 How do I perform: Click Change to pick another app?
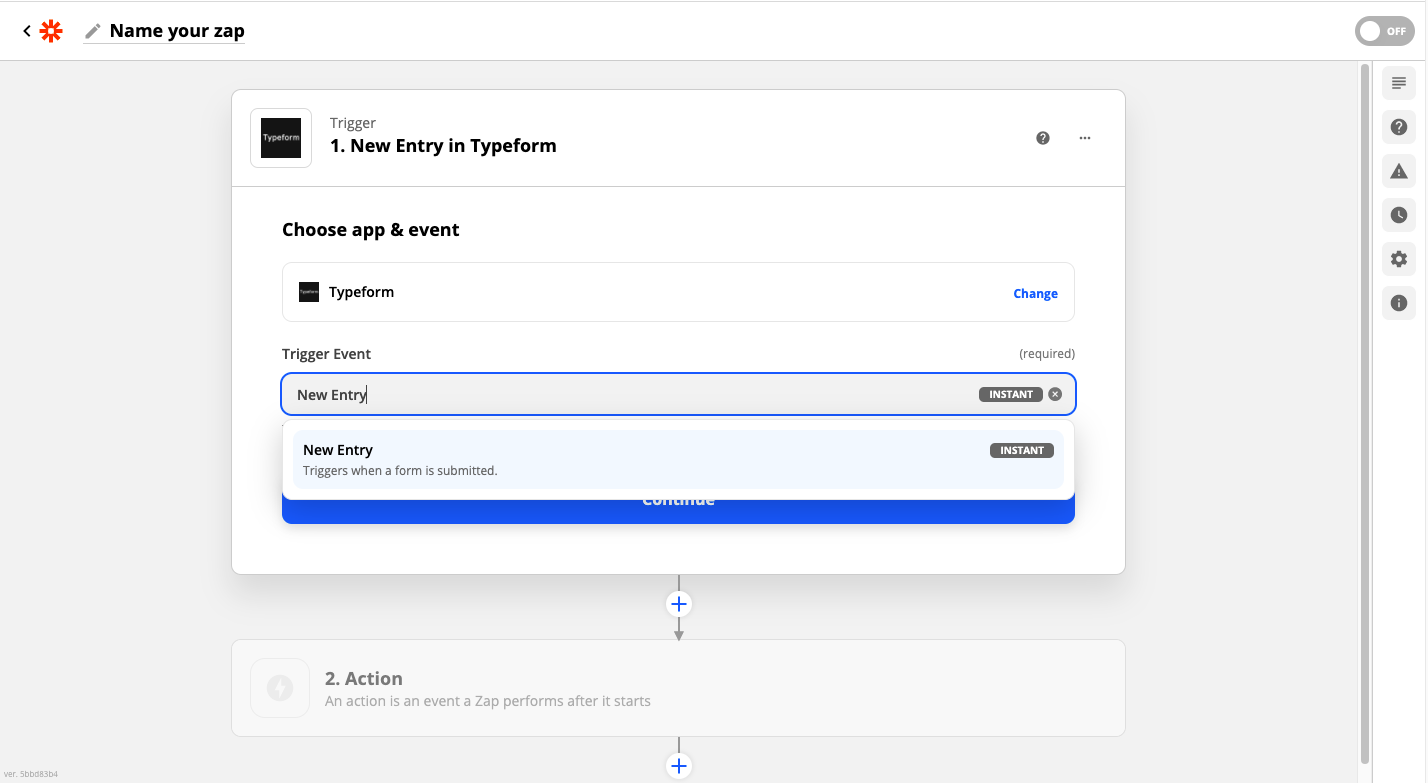pyautogui.click(x=1035, y=293)
